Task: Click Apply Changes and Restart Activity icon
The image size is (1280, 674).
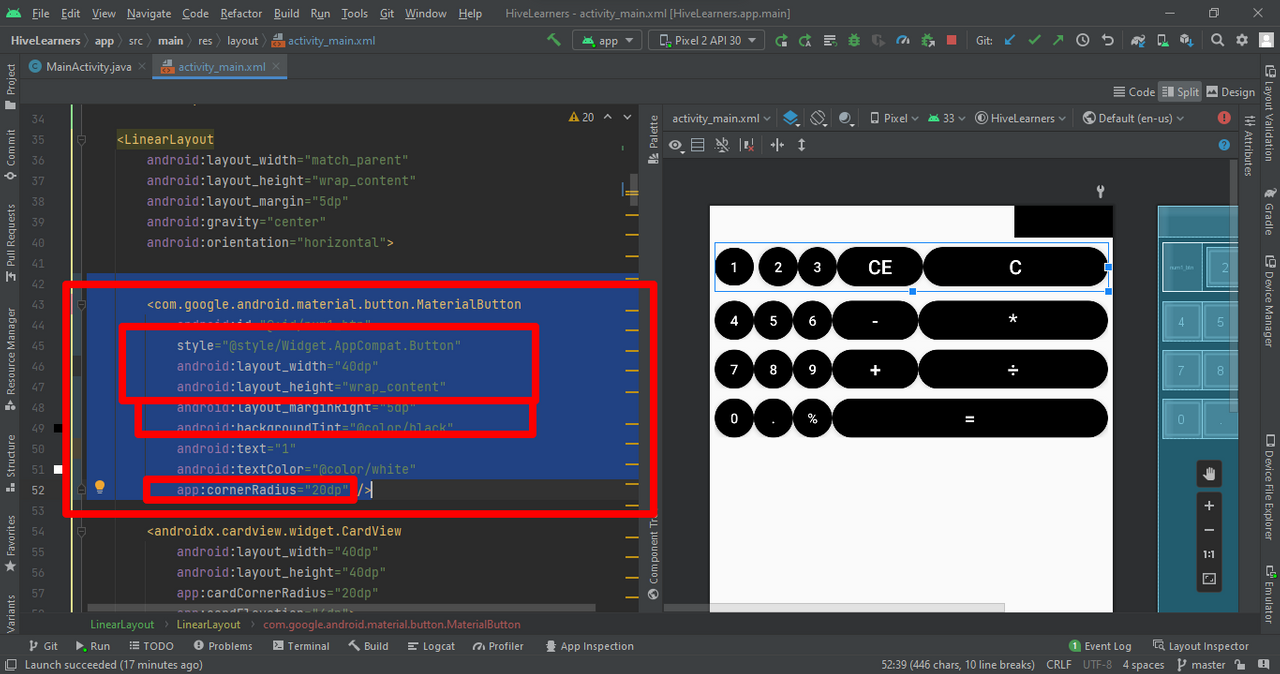Action: click(781, 41)
